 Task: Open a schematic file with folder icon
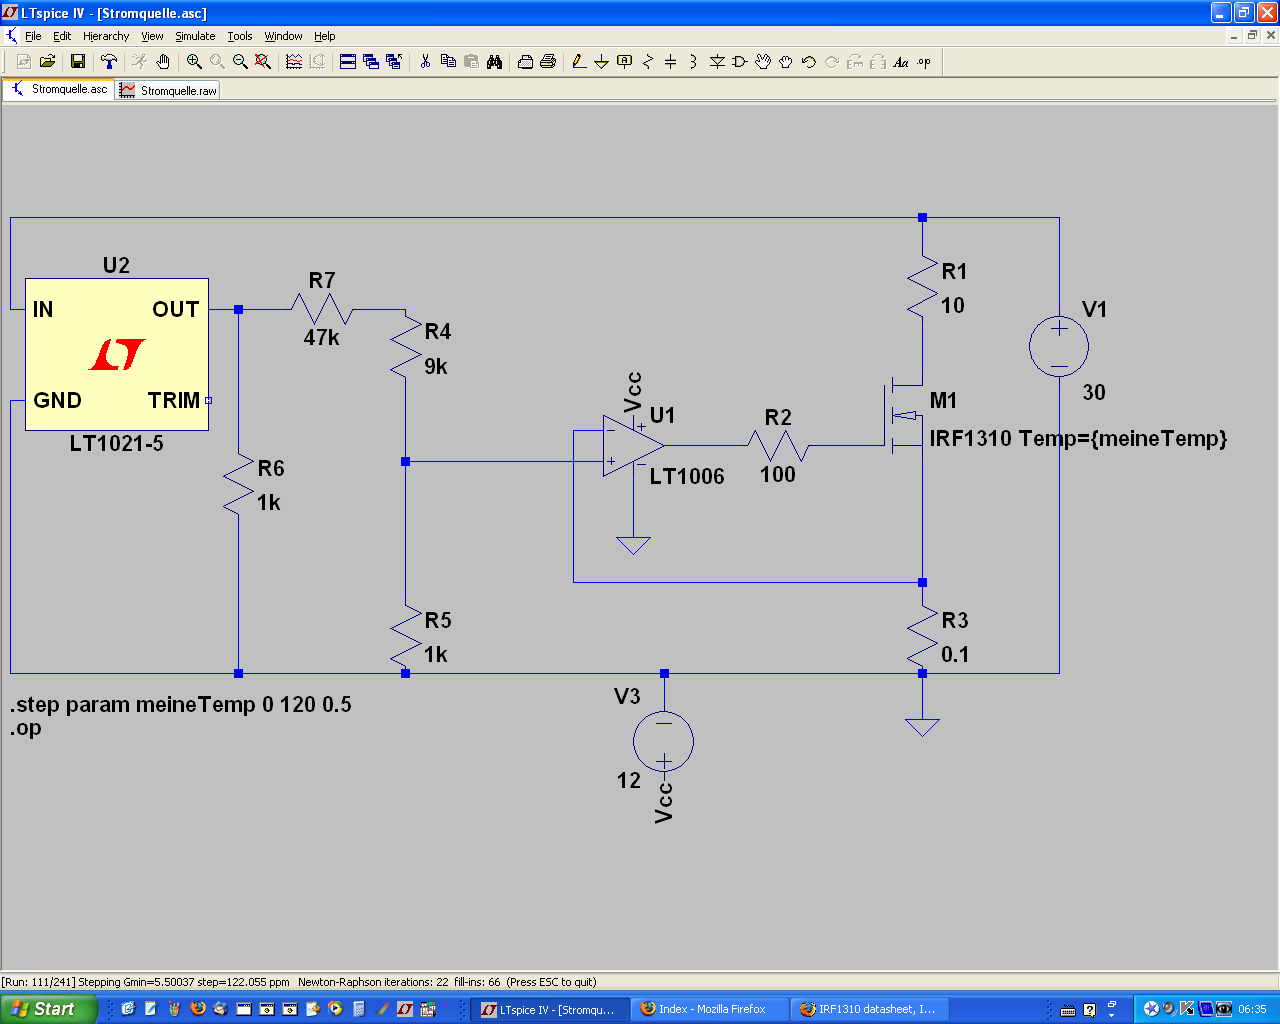[x=47, y=62]
